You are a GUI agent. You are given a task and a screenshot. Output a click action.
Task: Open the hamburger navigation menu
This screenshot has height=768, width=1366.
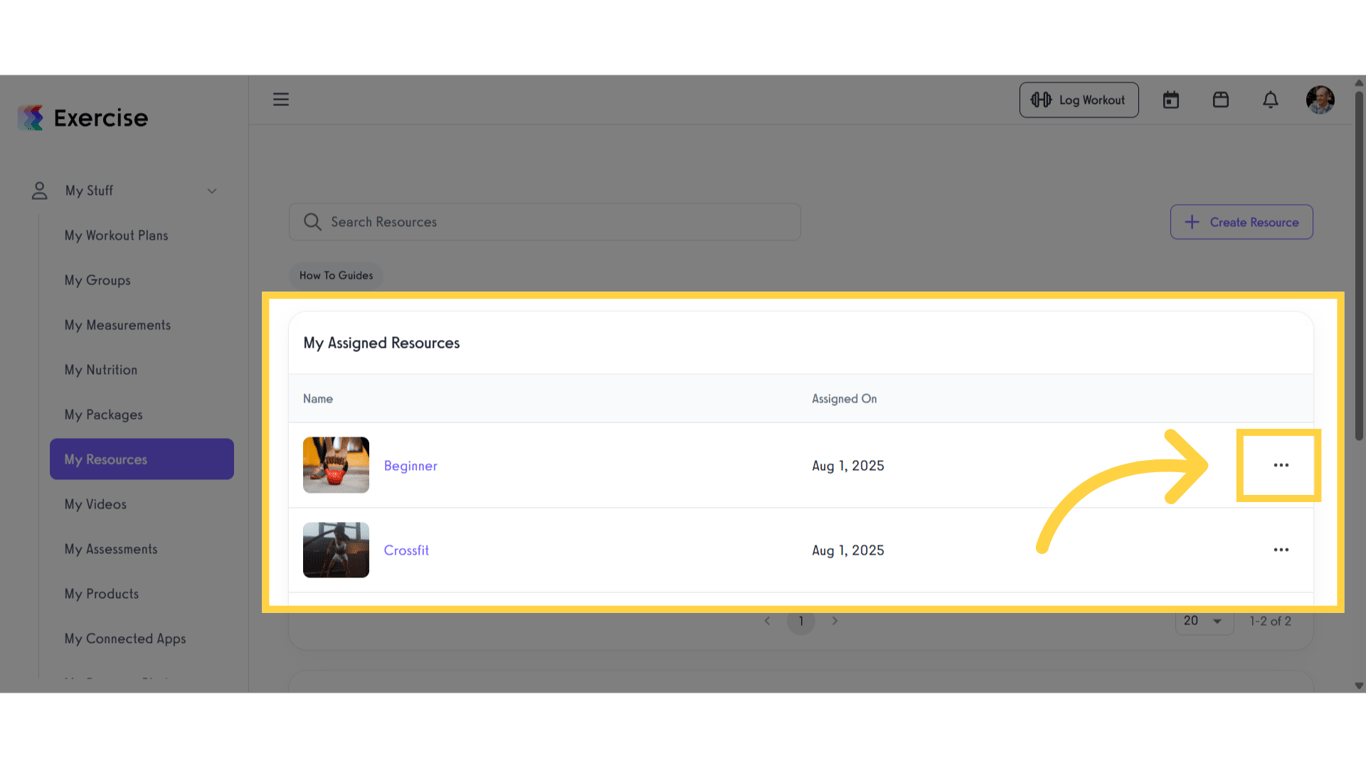tap(281, 99)
